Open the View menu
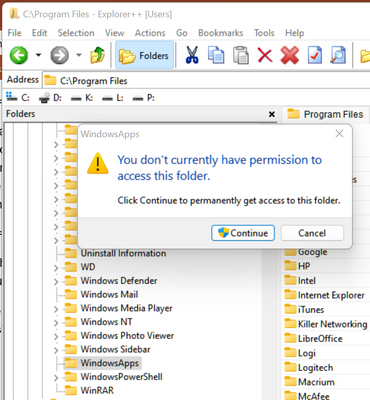The height and width of the screenshot is (400, 370). pos(114,33)
